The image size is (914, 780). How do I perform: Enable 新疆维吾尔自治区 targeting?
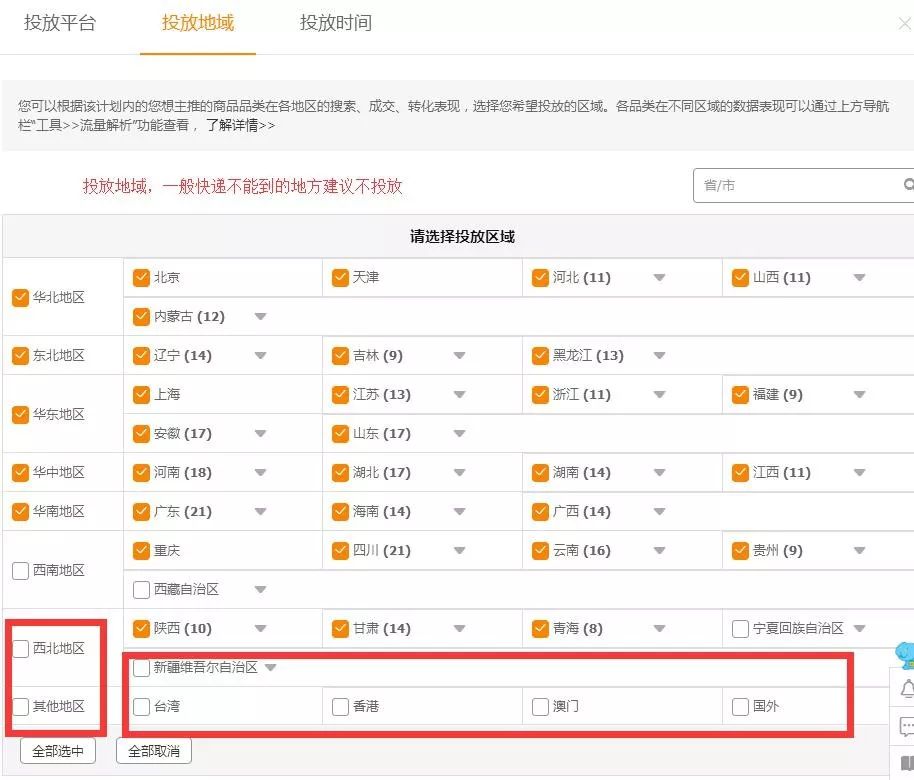(141, 668)
